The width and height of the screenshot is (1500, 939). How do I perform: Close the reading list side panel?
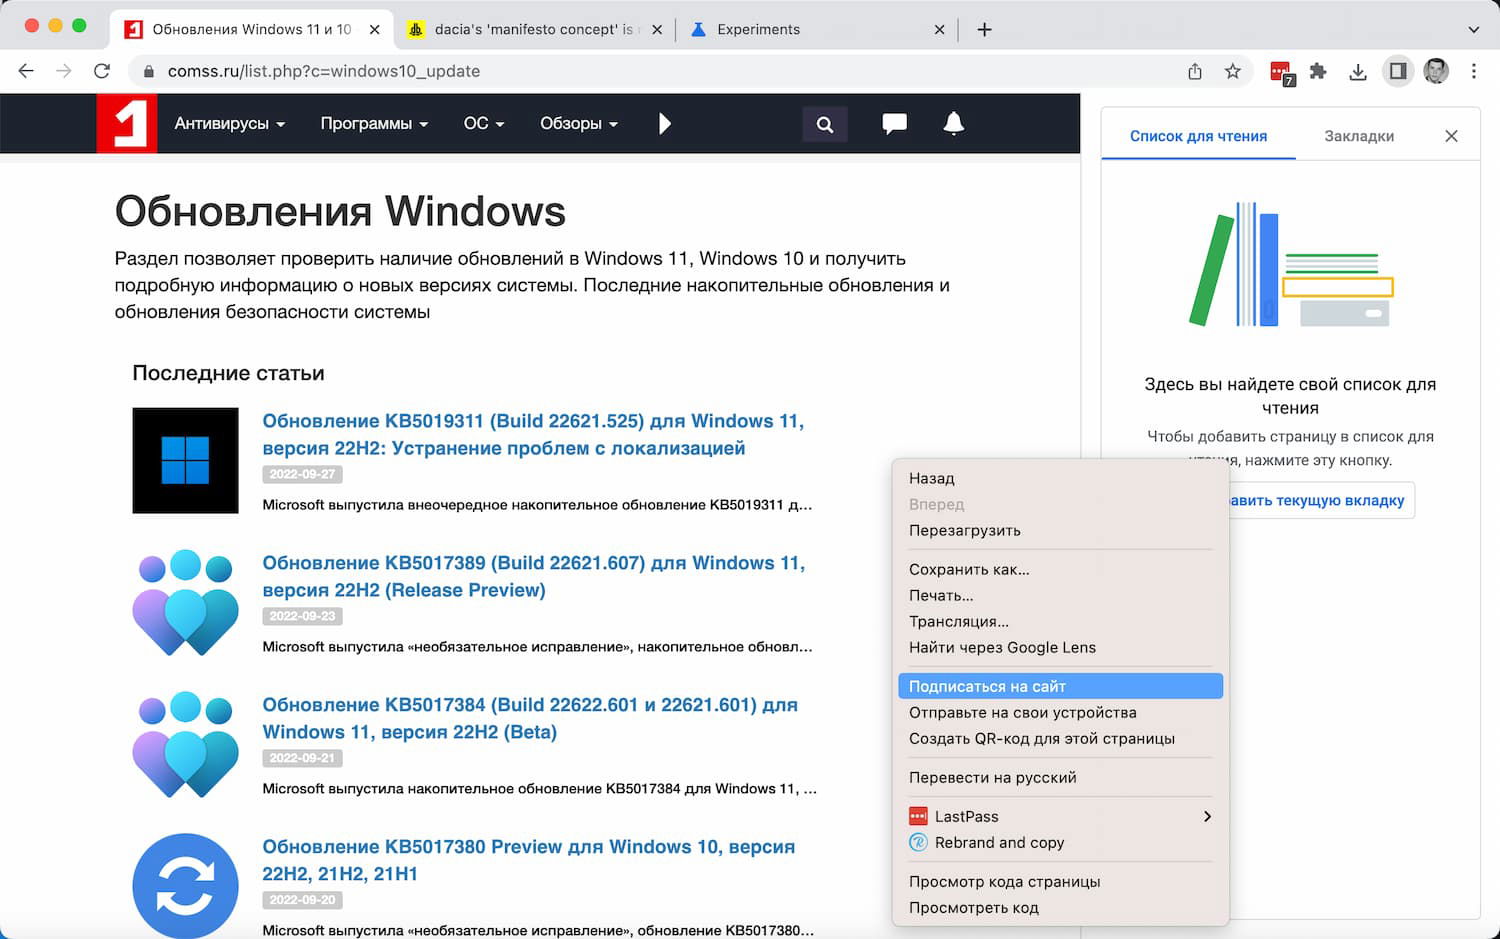pos(1452,136)
